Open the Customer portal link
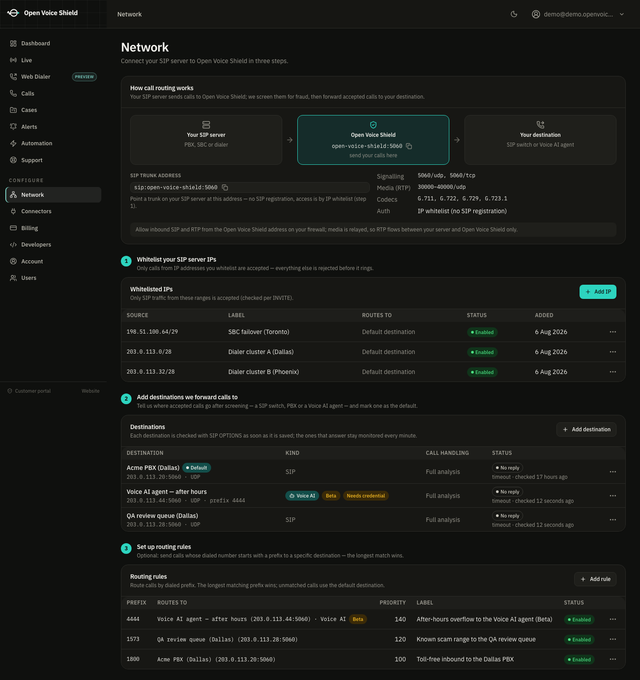The image size is (640, 680). point(29,391)
